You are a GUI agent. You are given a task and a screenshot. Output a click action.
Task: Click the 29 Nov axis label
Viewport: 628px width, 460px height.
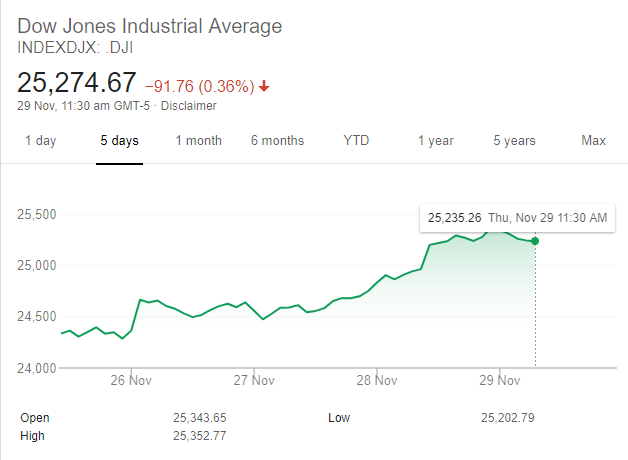(500, 380)
